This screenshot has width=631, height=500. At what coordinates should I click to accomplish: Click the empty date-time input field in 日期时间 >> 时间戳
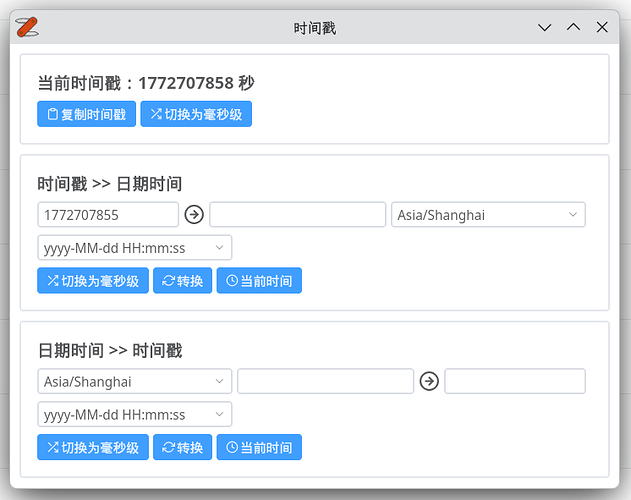[326, 381]
